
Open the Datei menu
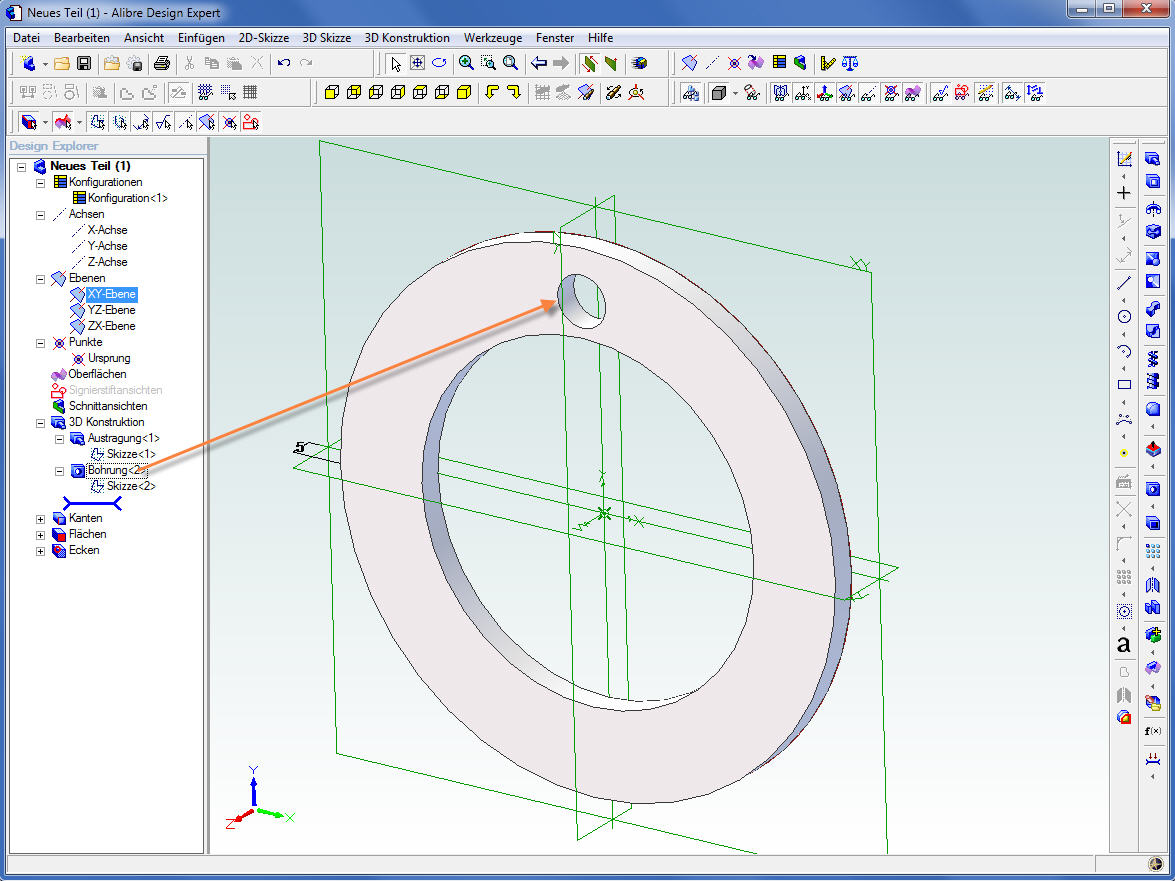point(26,37)
